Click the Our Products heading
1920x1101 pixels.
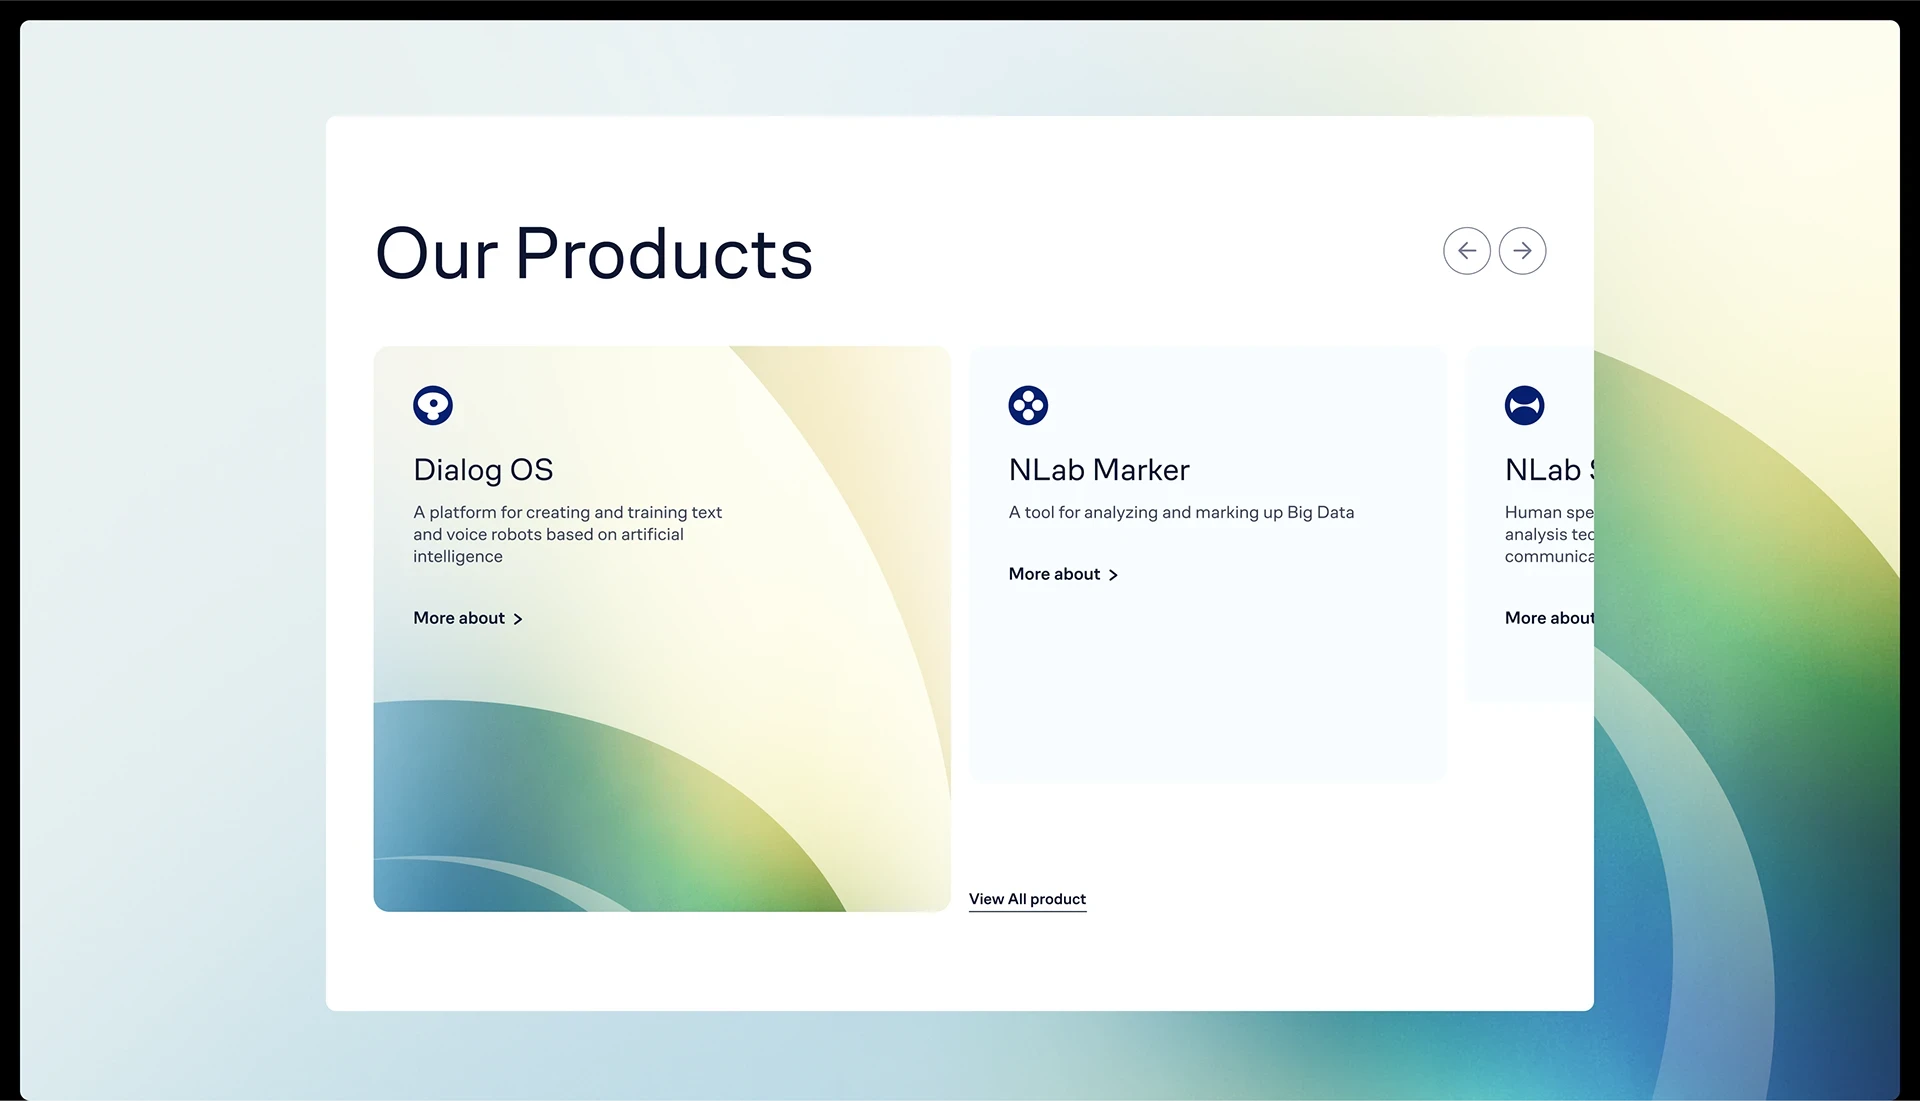594,253
